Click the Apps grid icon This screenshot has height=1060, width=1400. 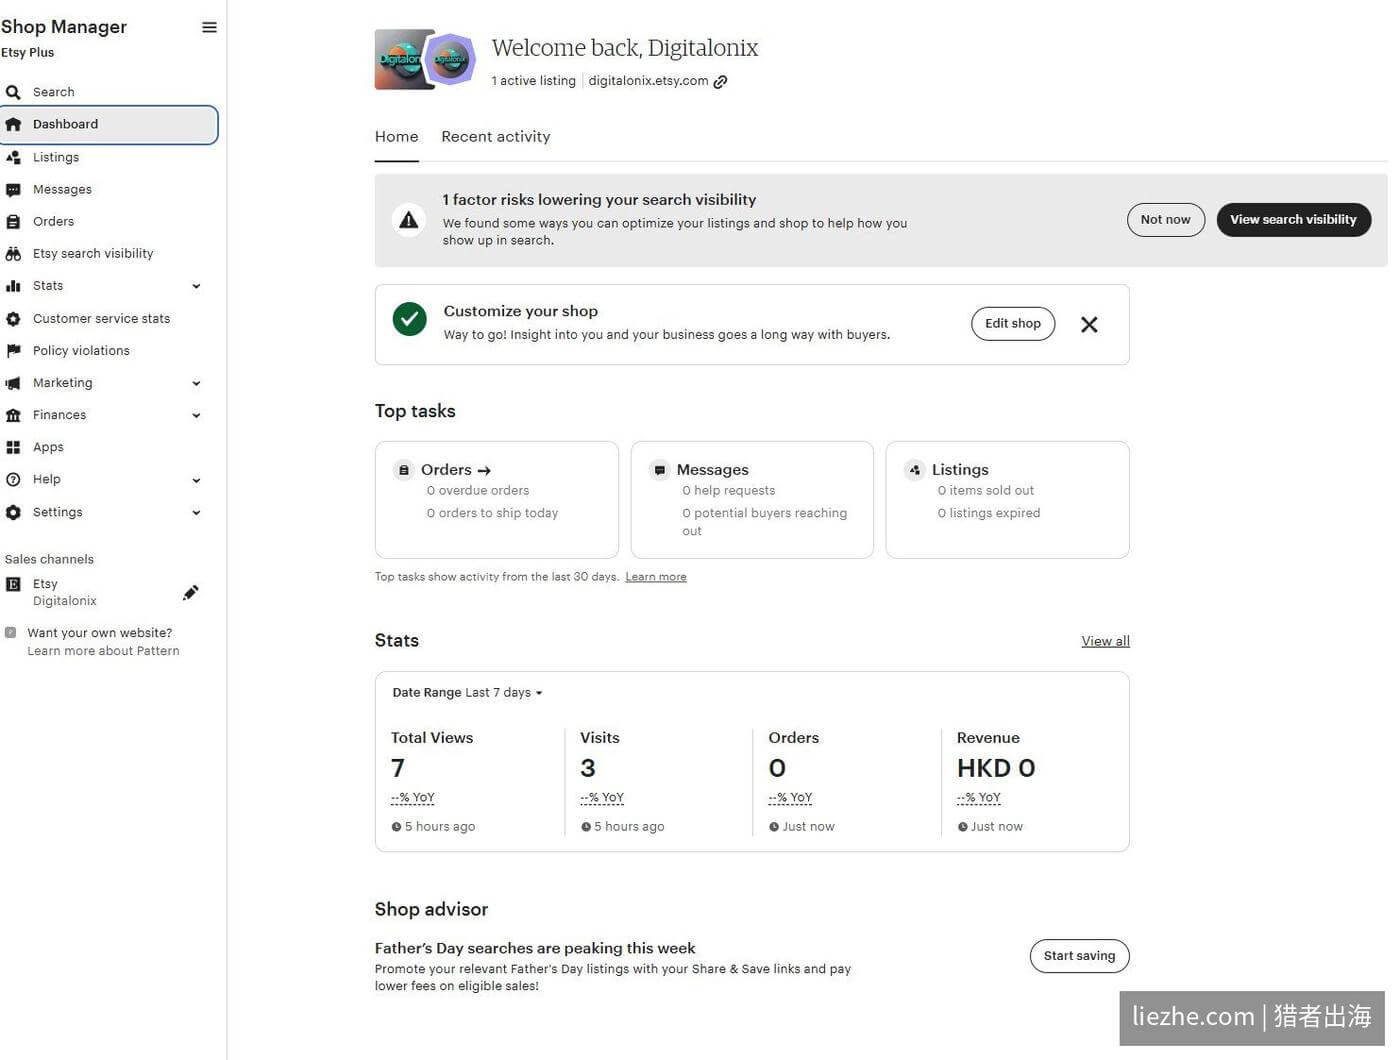click(x=13, y=447)
